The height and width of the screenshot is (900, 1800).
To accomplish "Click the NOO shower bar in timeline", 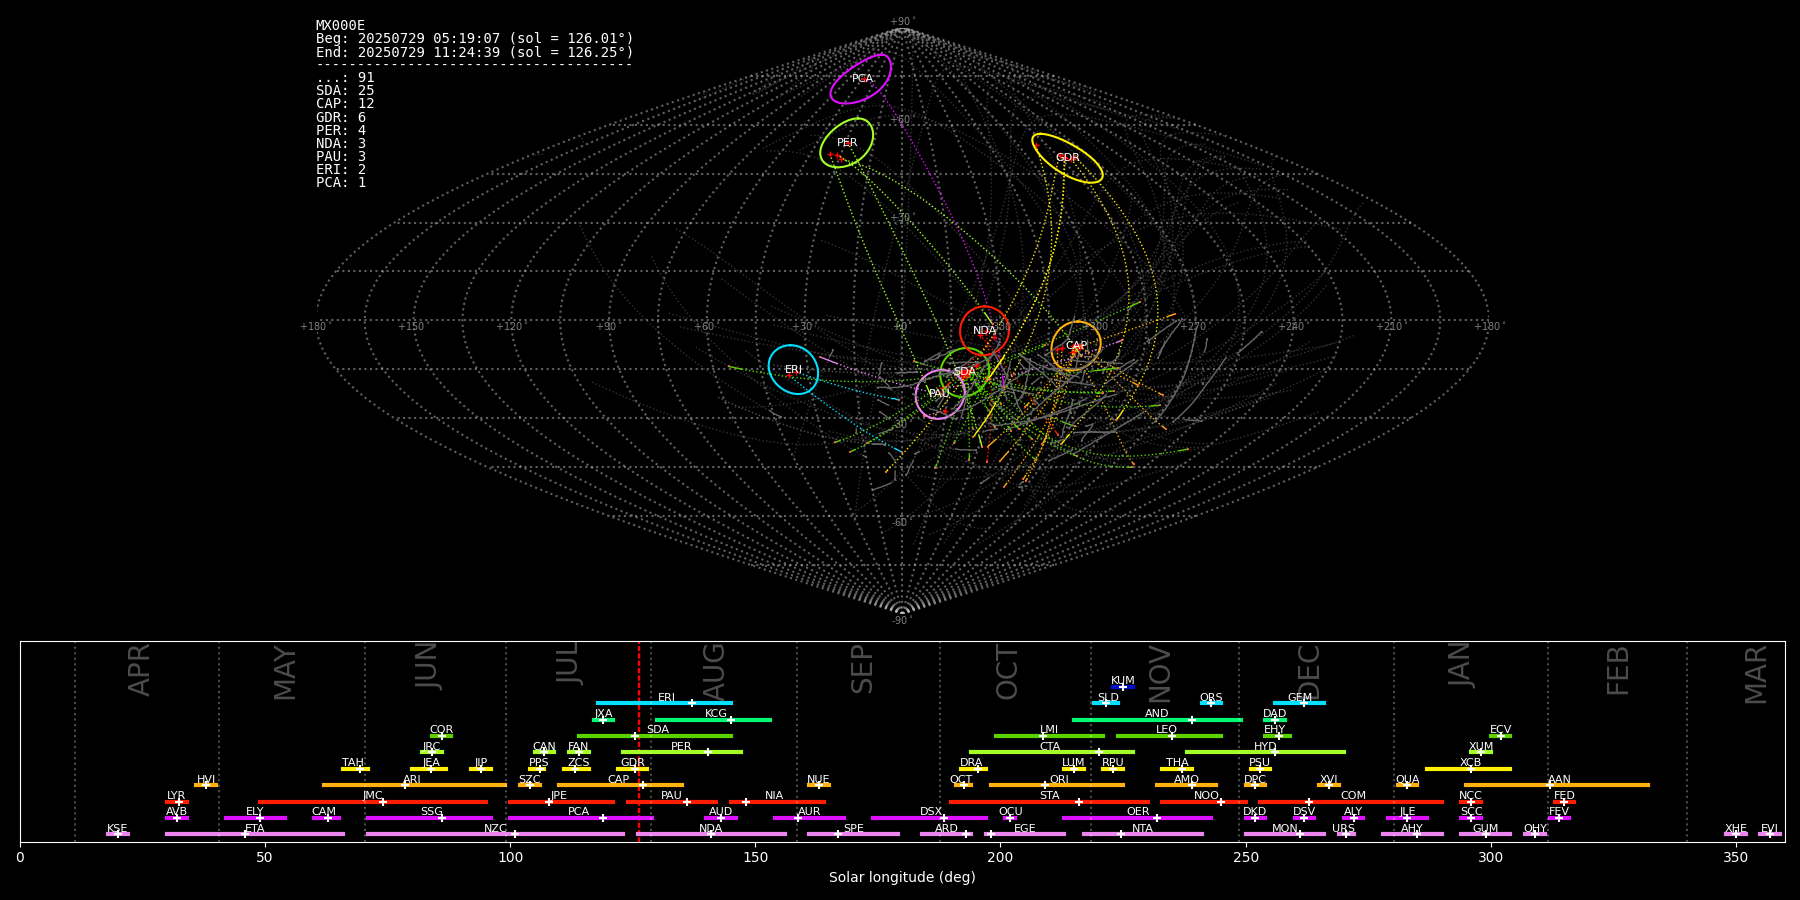I will tap(1204, 801).
